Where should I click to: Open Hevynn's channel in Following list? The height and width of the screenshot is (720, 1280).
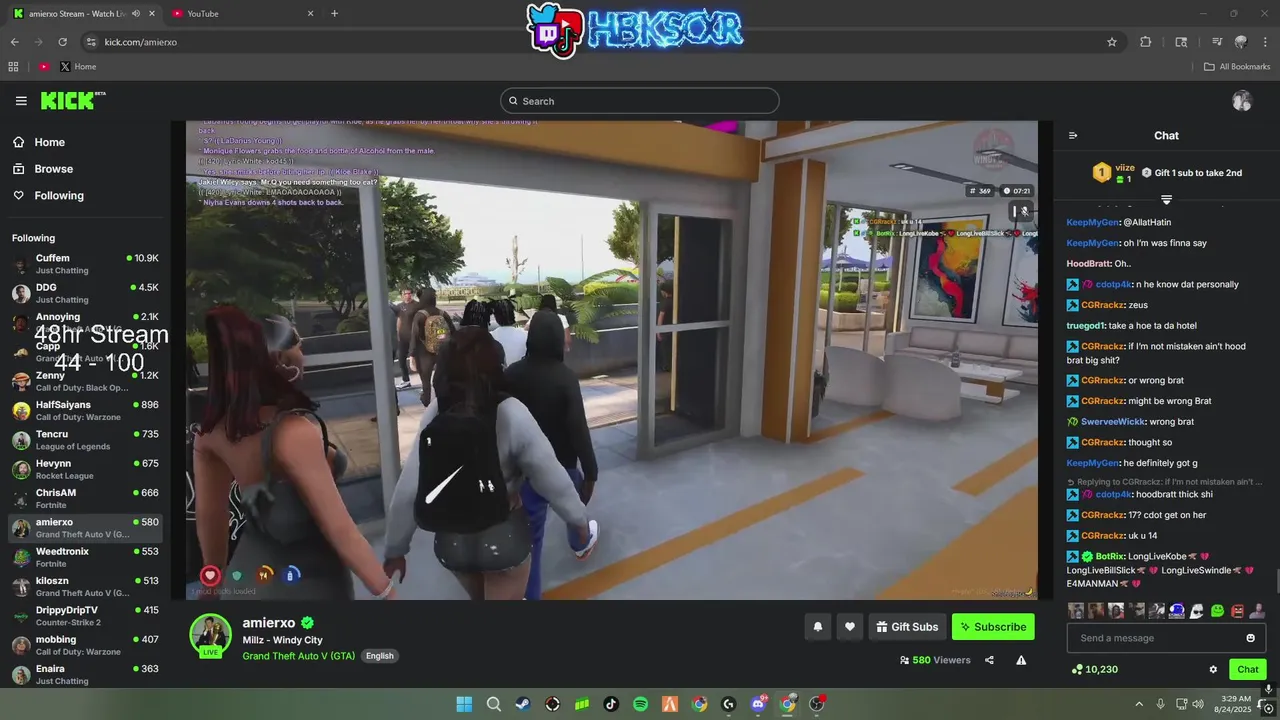coord(85,469)
